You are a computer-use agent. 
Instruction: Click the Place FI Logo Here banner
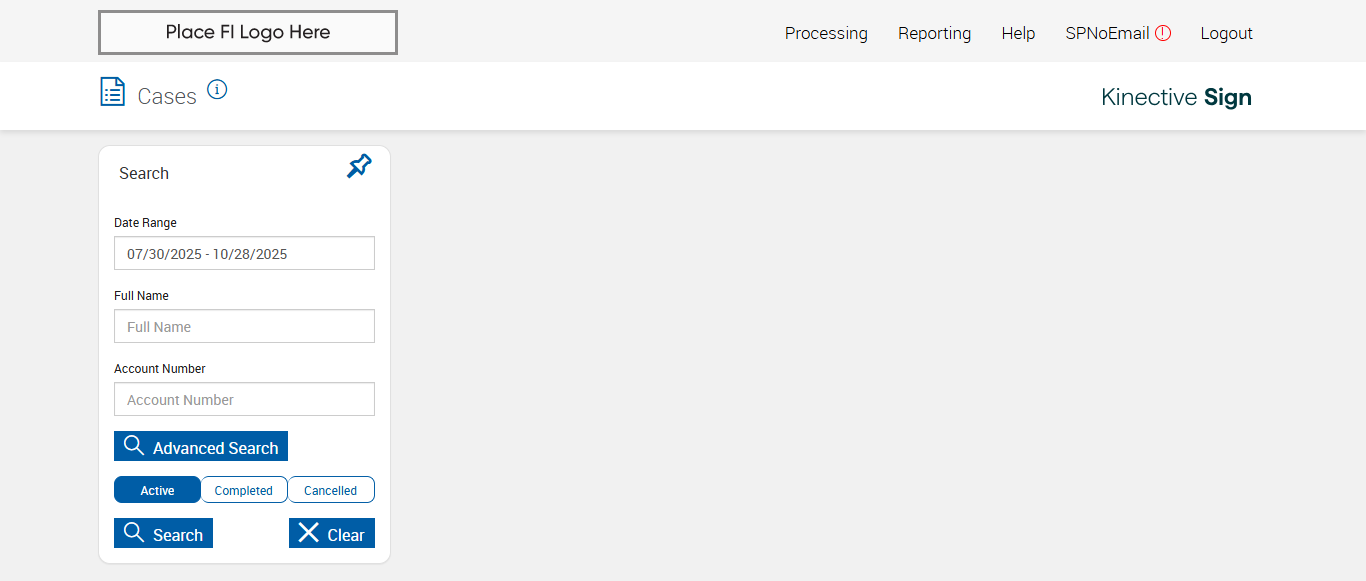pos(248,32)
